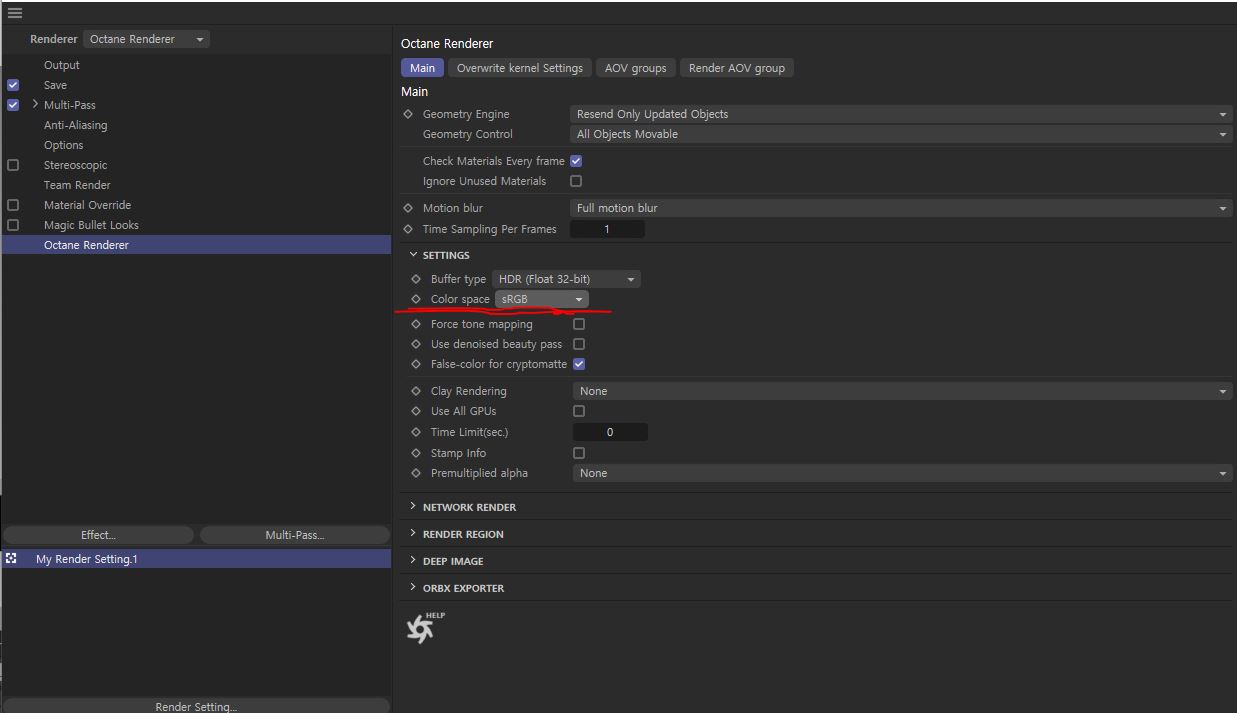Uncheck False-color for cryptomatte
The height and width of the screenshot is (713, 1237).
pos(579,364)
